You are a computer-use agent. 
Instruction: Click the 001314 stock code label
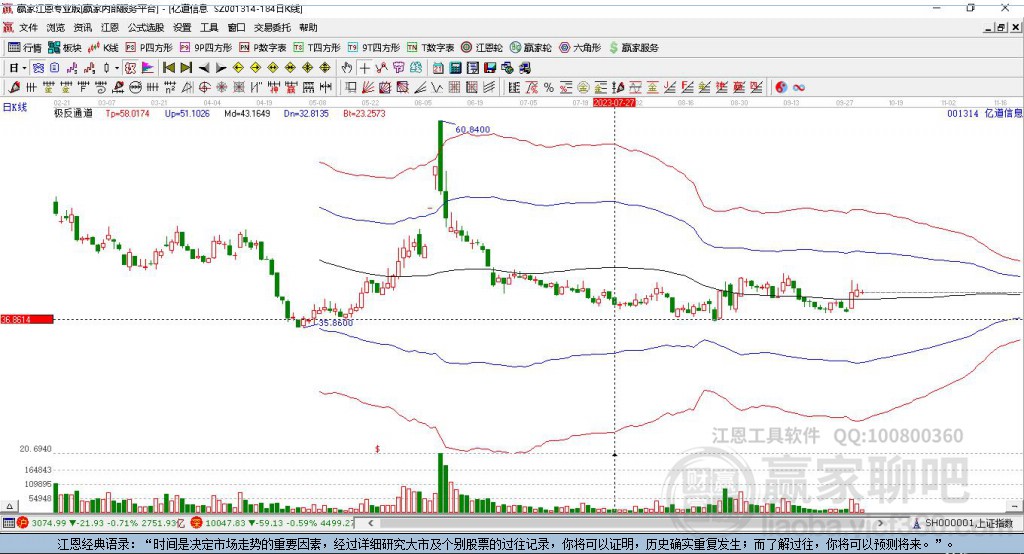point(963,113)
